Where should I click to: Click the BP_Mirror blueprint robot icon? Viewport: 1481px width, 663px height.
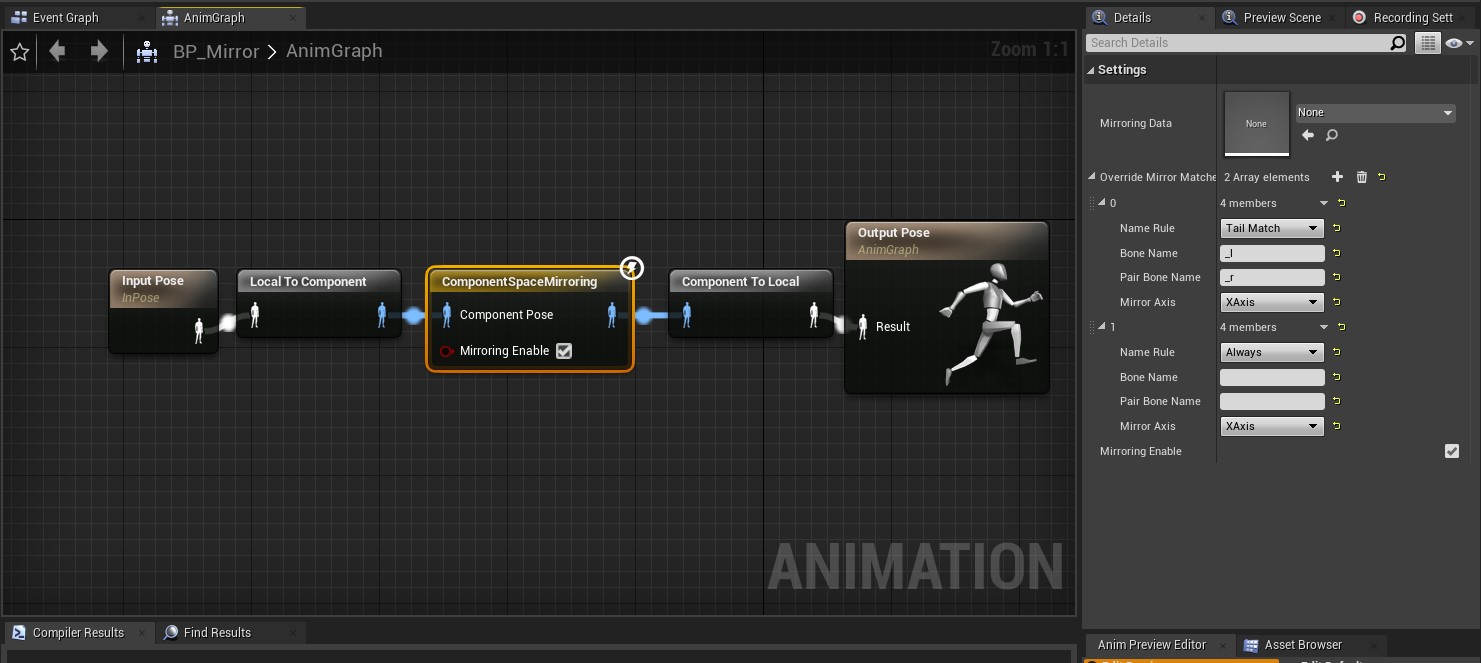point(147,51)
